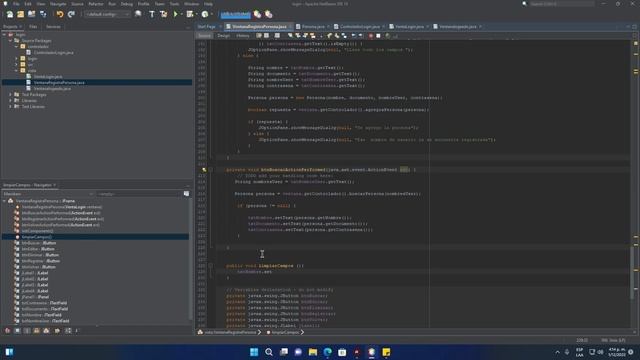Image resolution: width=640 pixels, height=360 pixels.
Task: Click the first filter icon in Navigator bottom bar
Action: click(x=7, y=331)
